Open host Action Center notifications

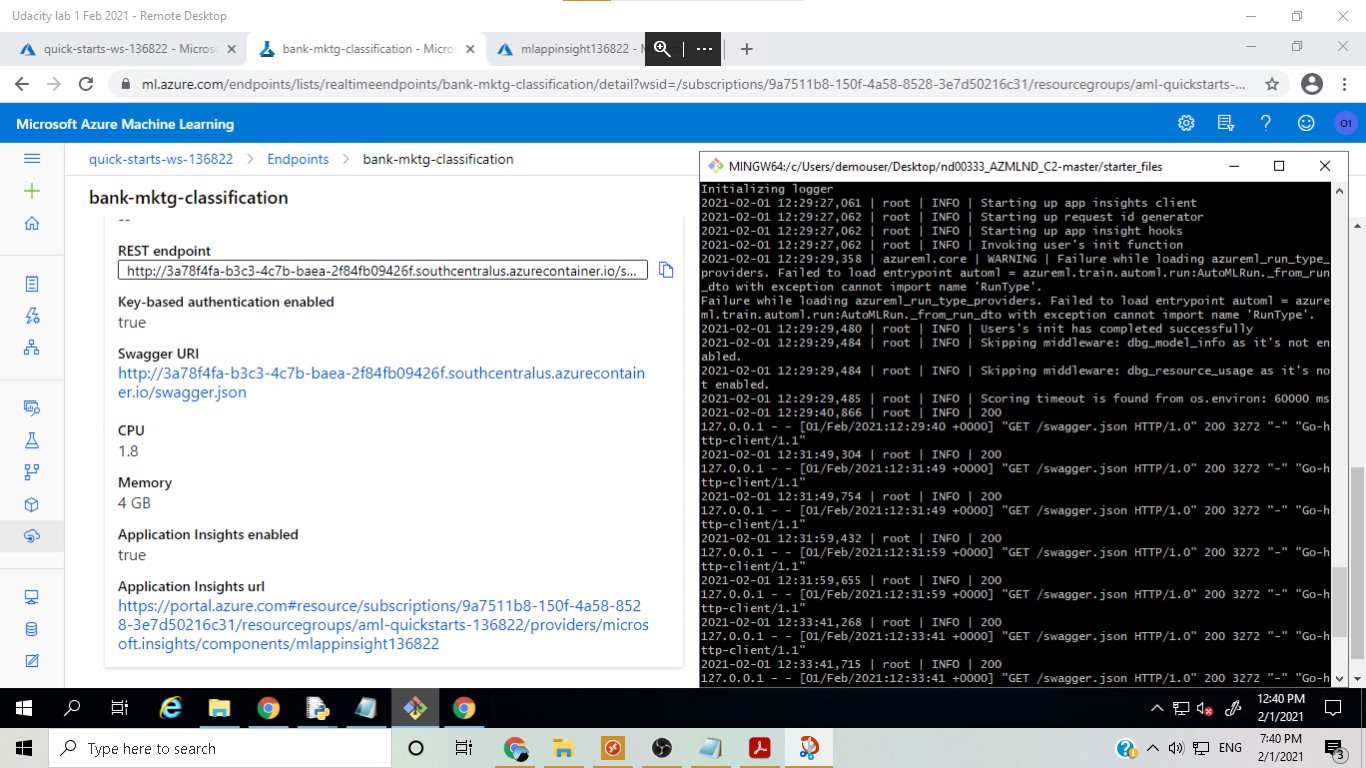click(x=1334, y=748)
